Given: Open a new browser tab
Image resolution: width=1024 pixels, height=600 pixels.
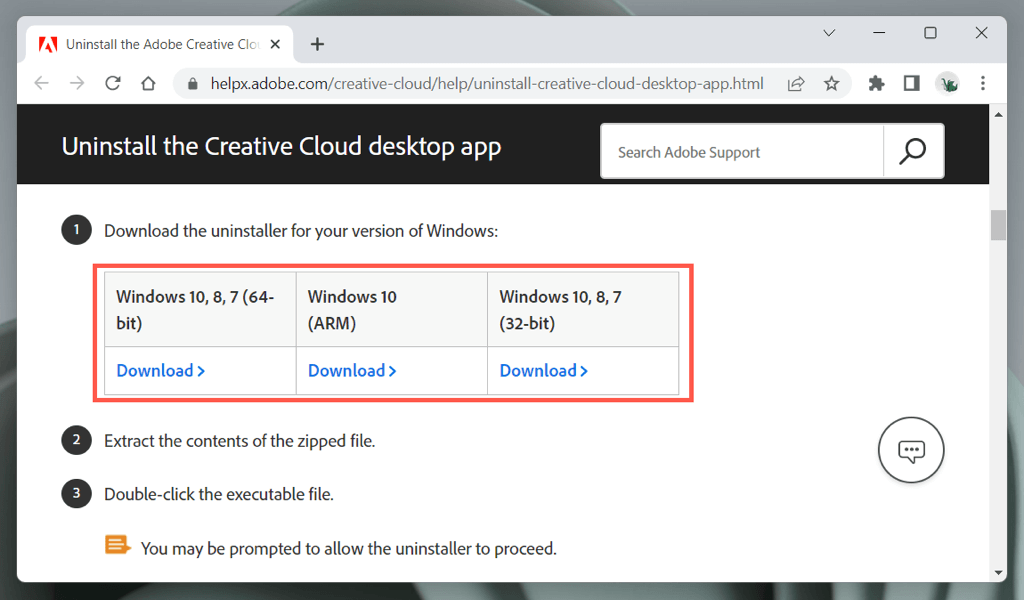Looking at the screenshot, I should [x=317, y=44].
